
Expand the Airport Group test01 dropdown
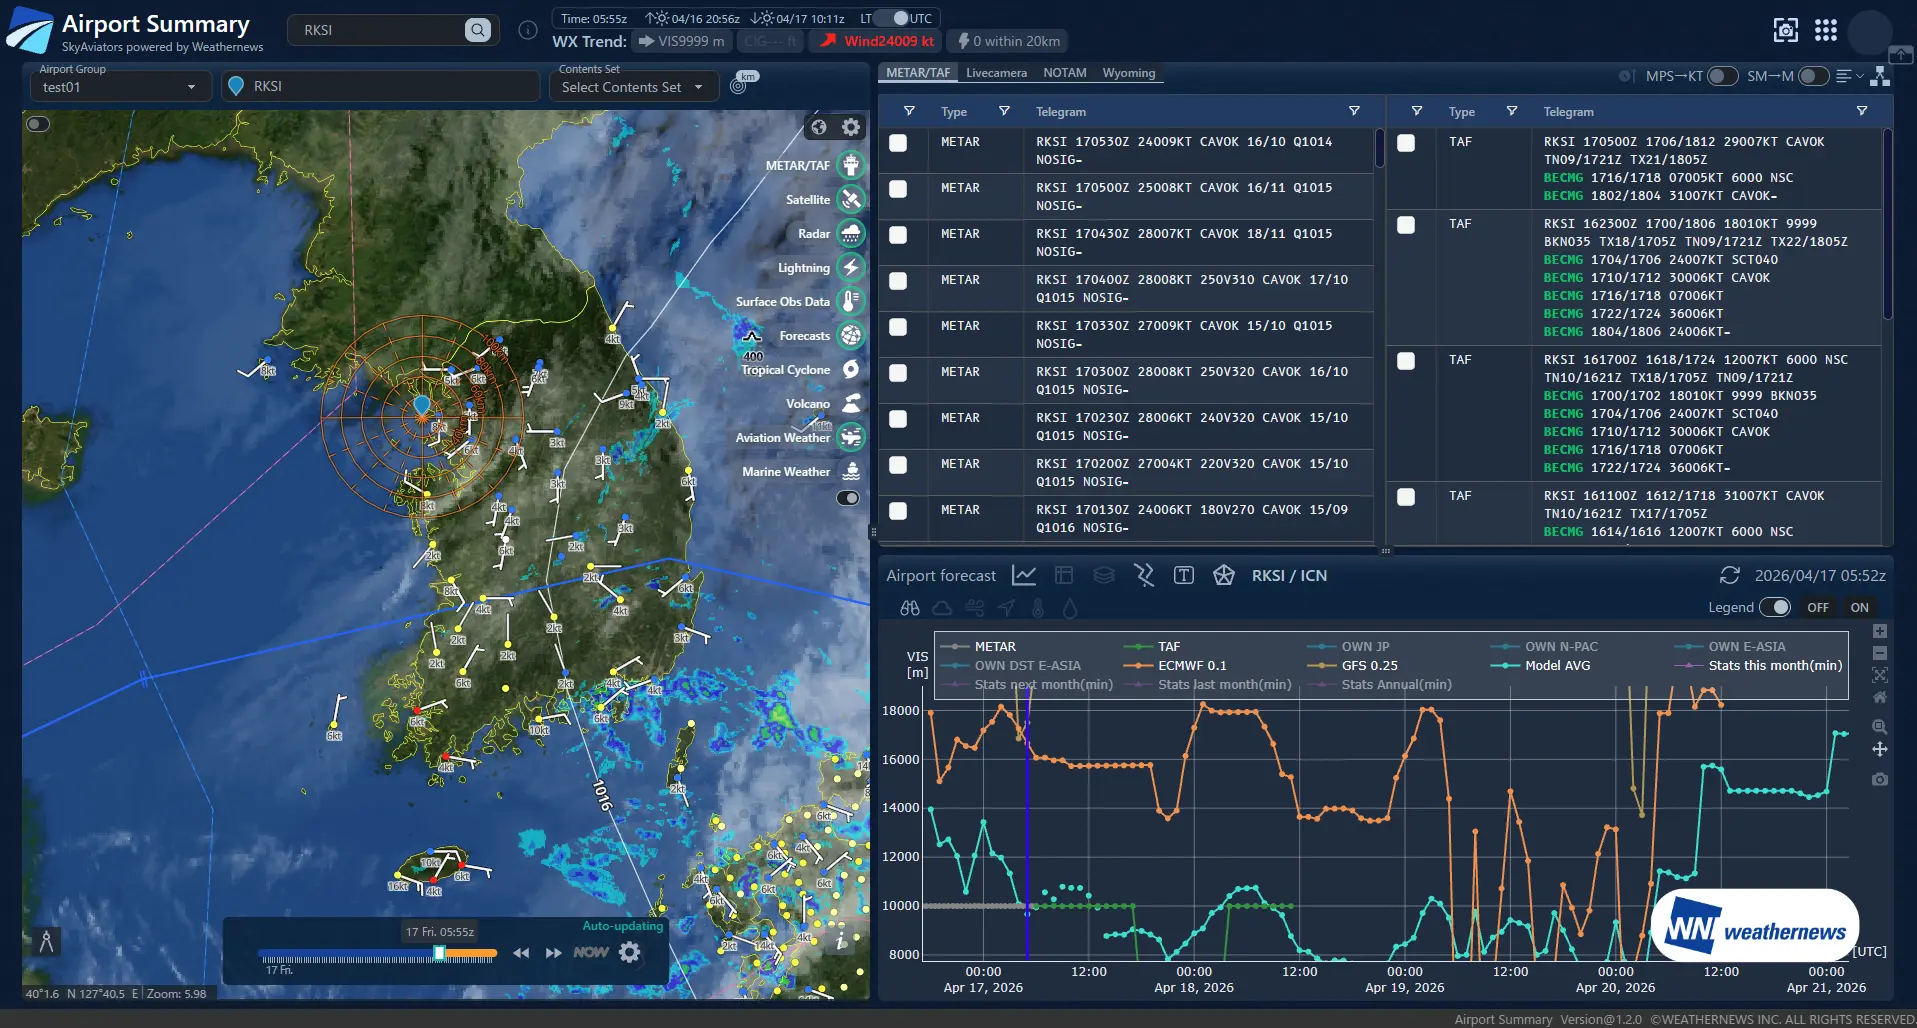(x=118, y=87)
